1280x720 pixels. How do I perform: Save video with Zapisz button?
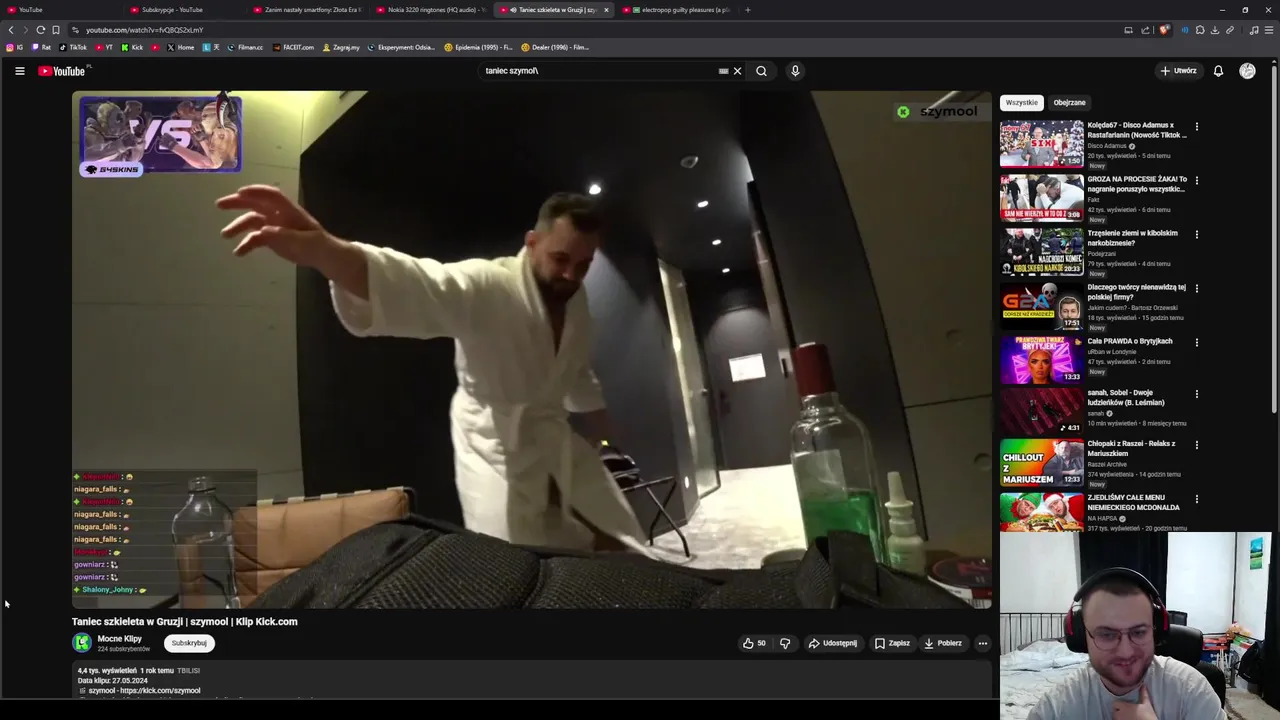(x=892, y=643)
